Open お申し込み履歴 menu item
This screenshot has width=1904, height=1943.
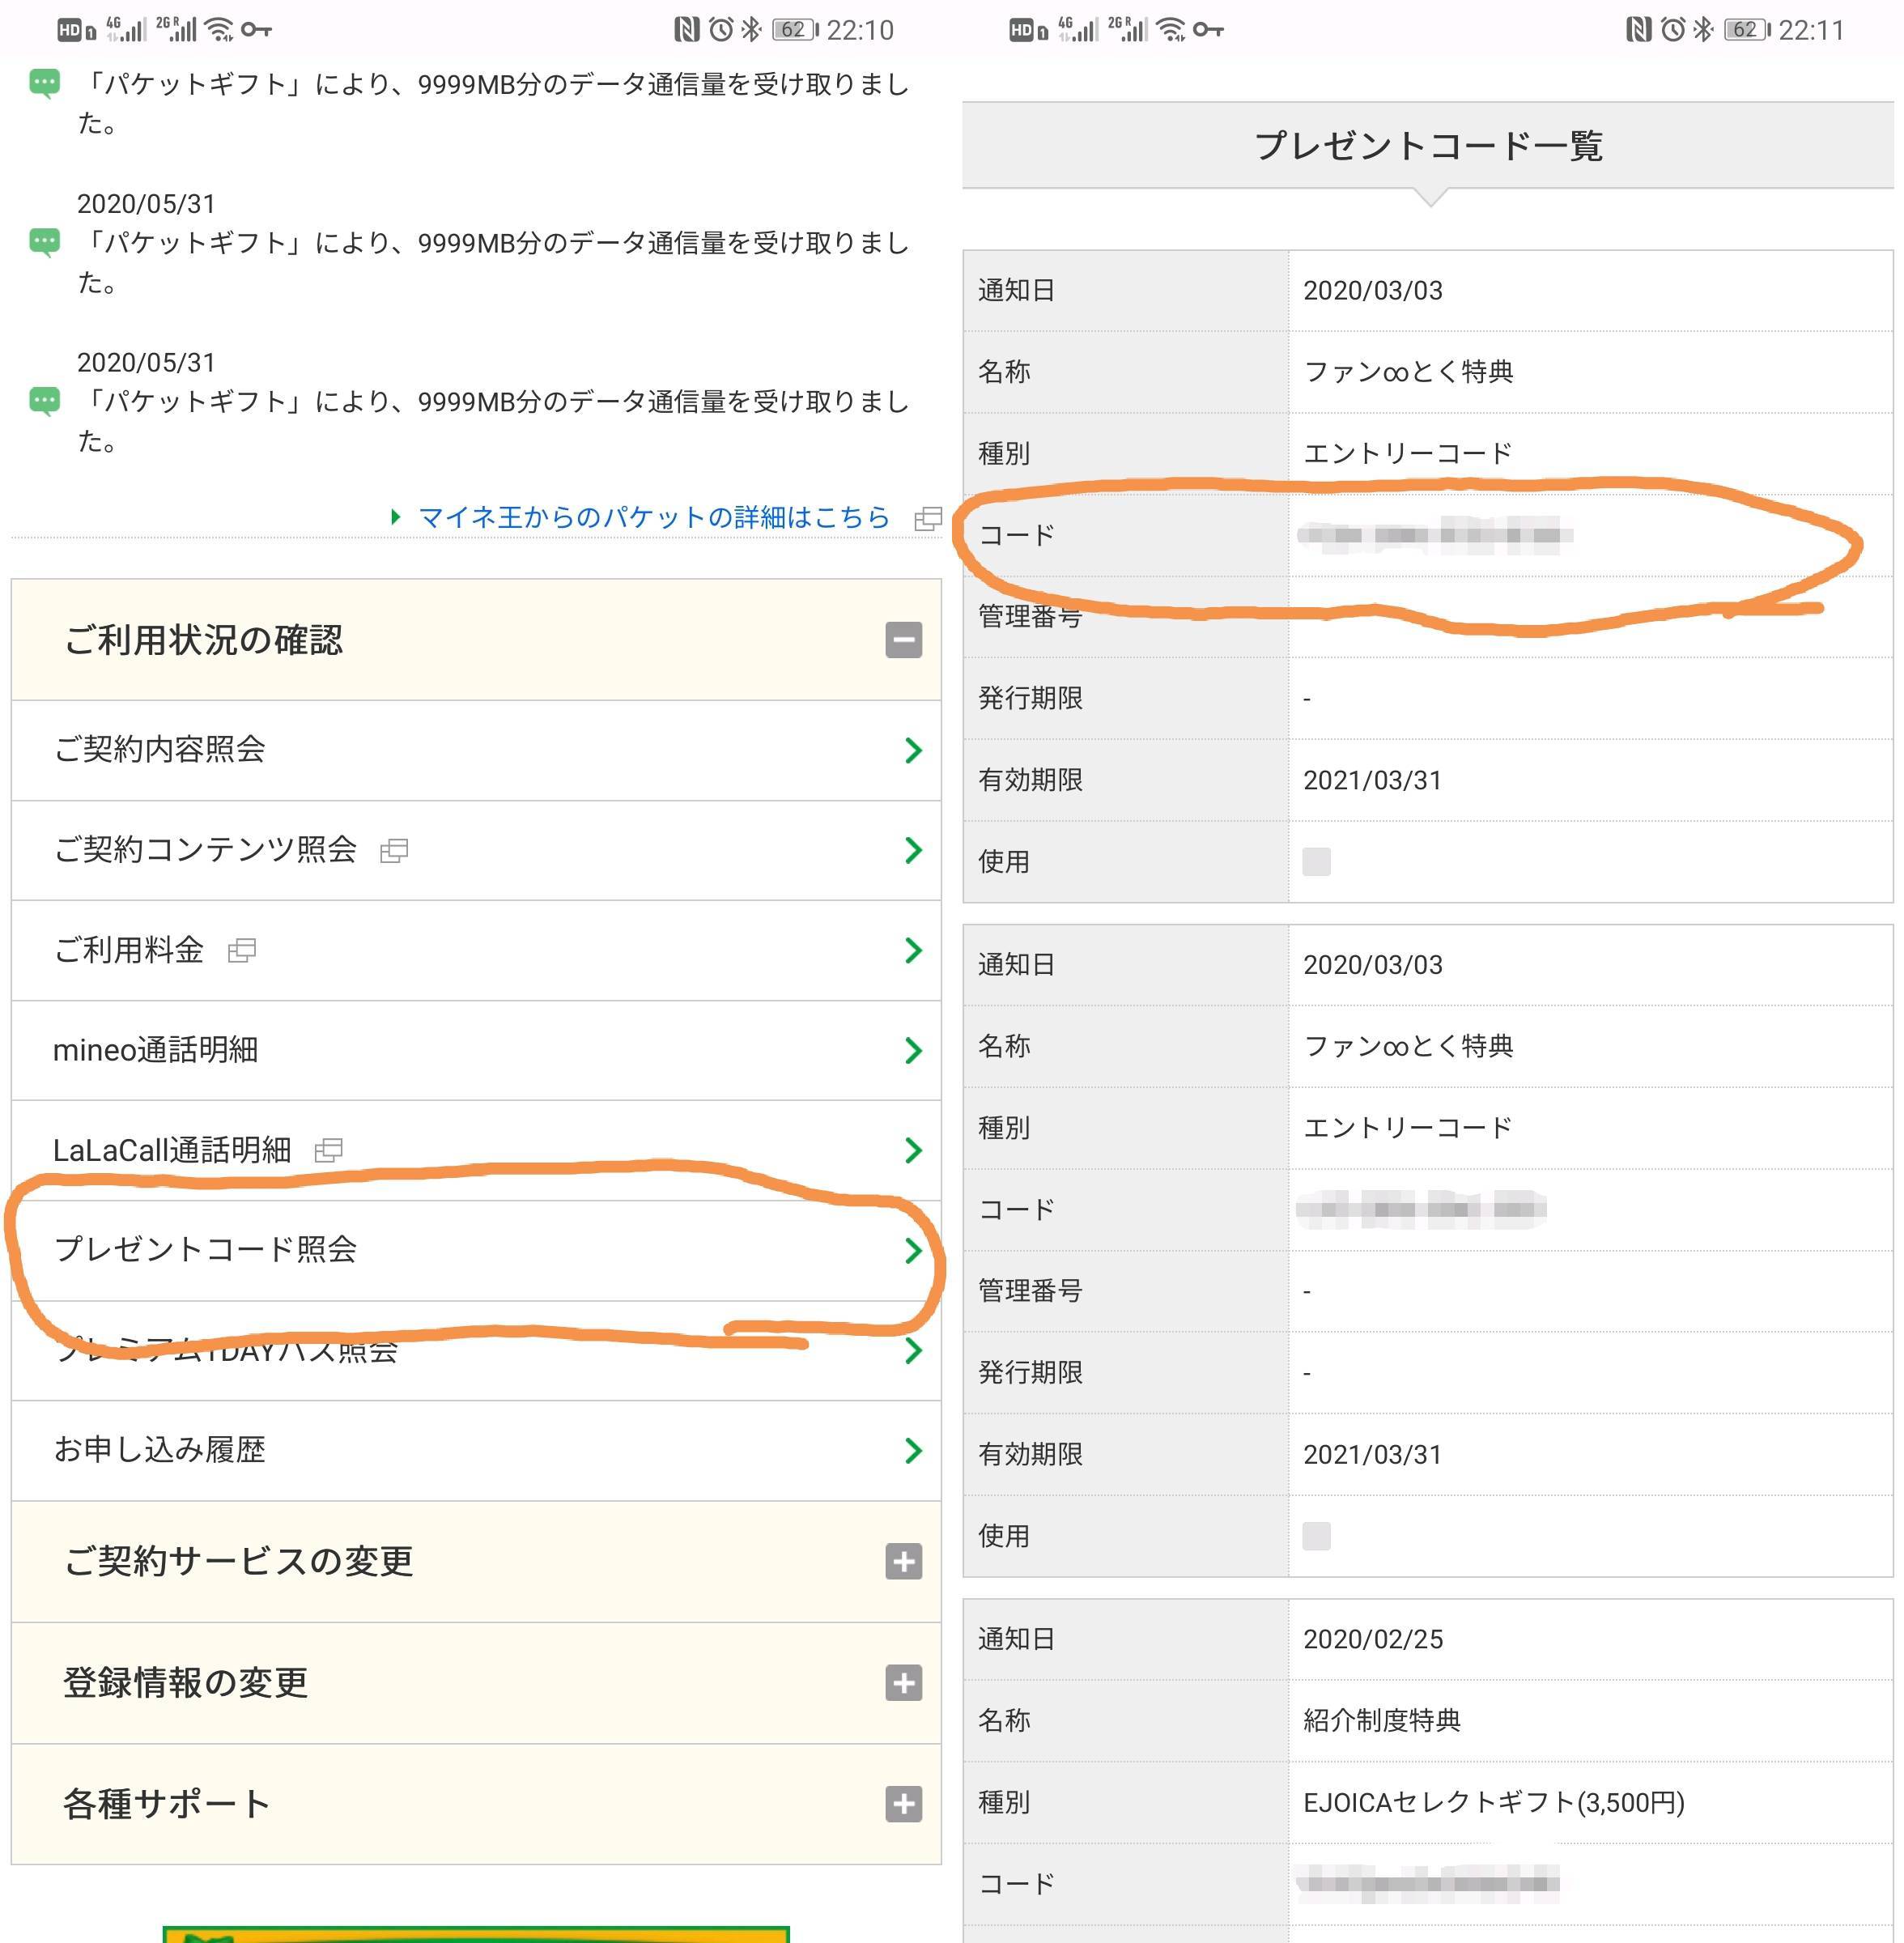(160, 1450)
